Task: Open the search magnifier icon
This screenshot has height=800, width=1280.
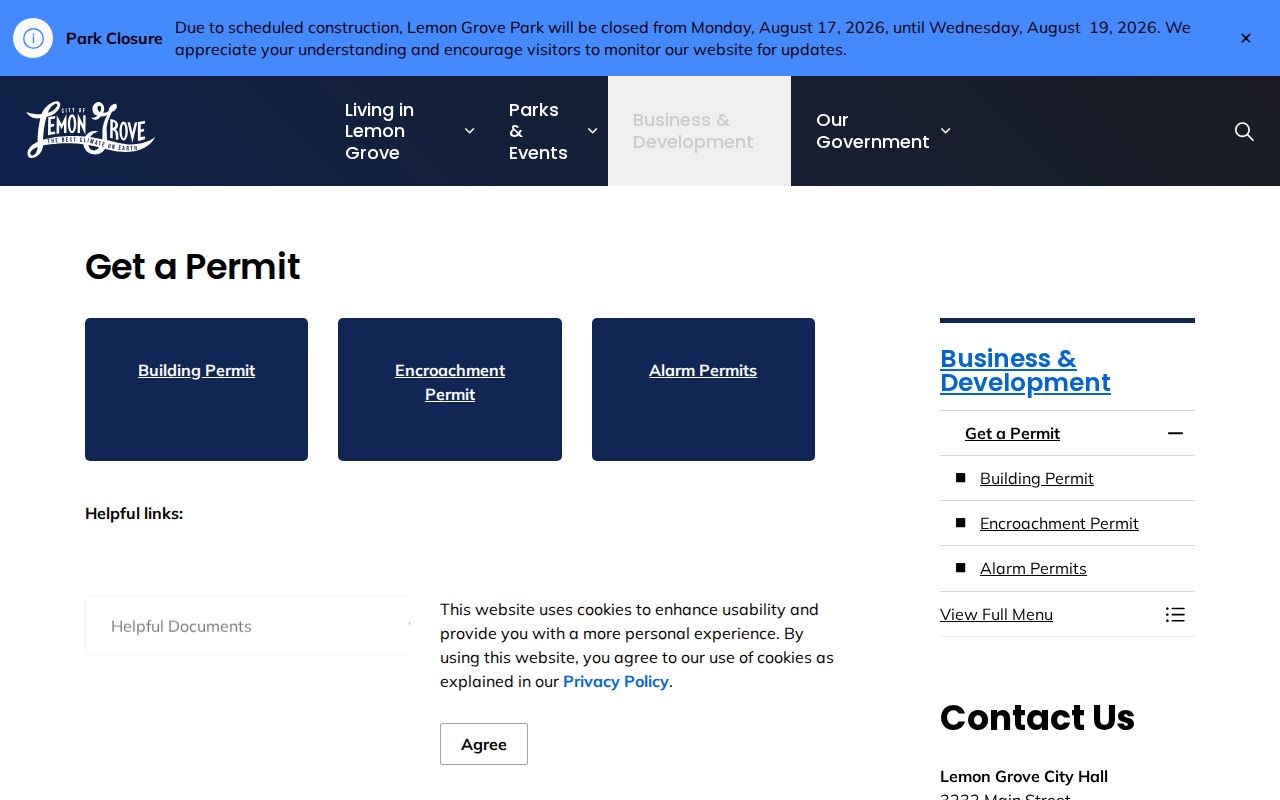Action: pos(1244,131)
